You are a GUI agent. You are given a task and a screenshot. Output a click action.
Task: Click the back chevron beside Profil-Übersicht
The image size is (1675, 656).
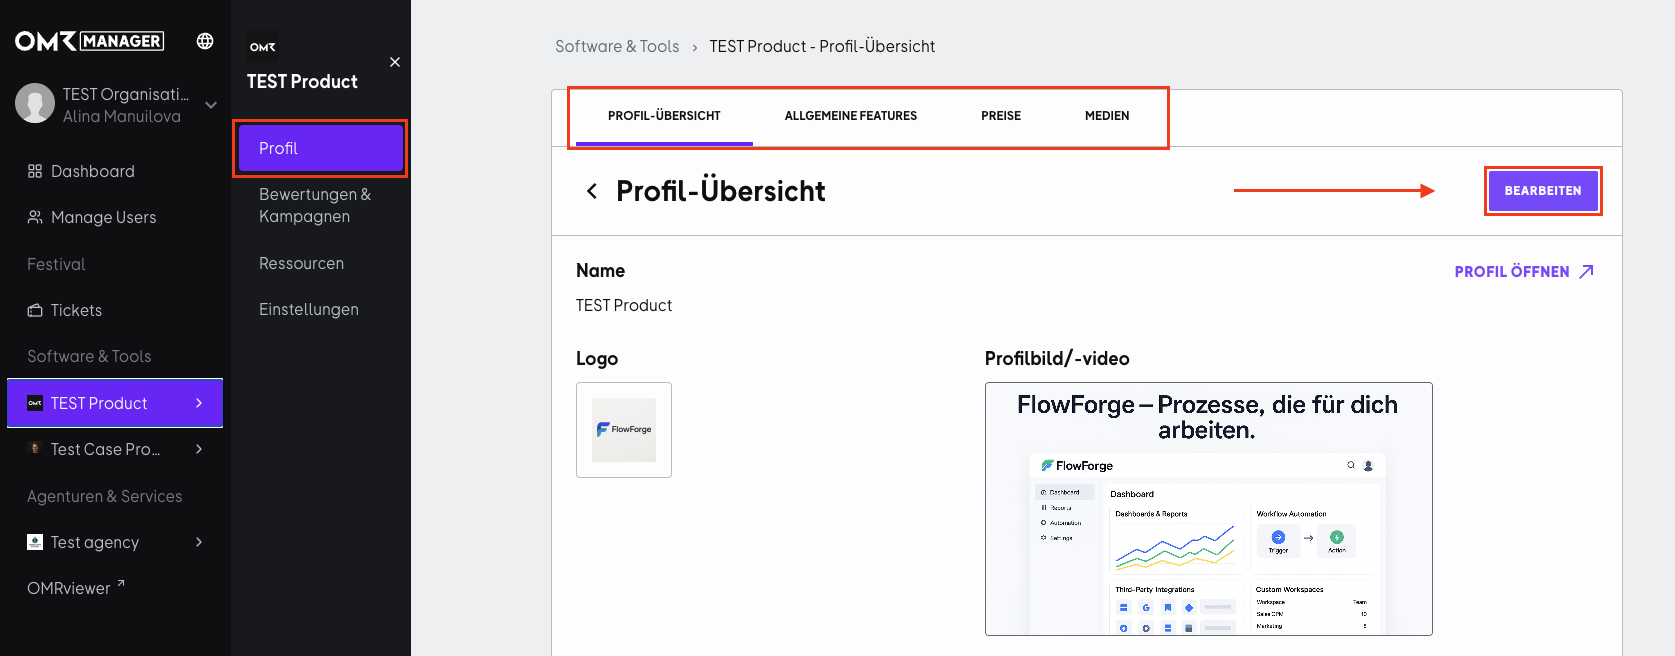pyautogui.click(x=592, y=191)
